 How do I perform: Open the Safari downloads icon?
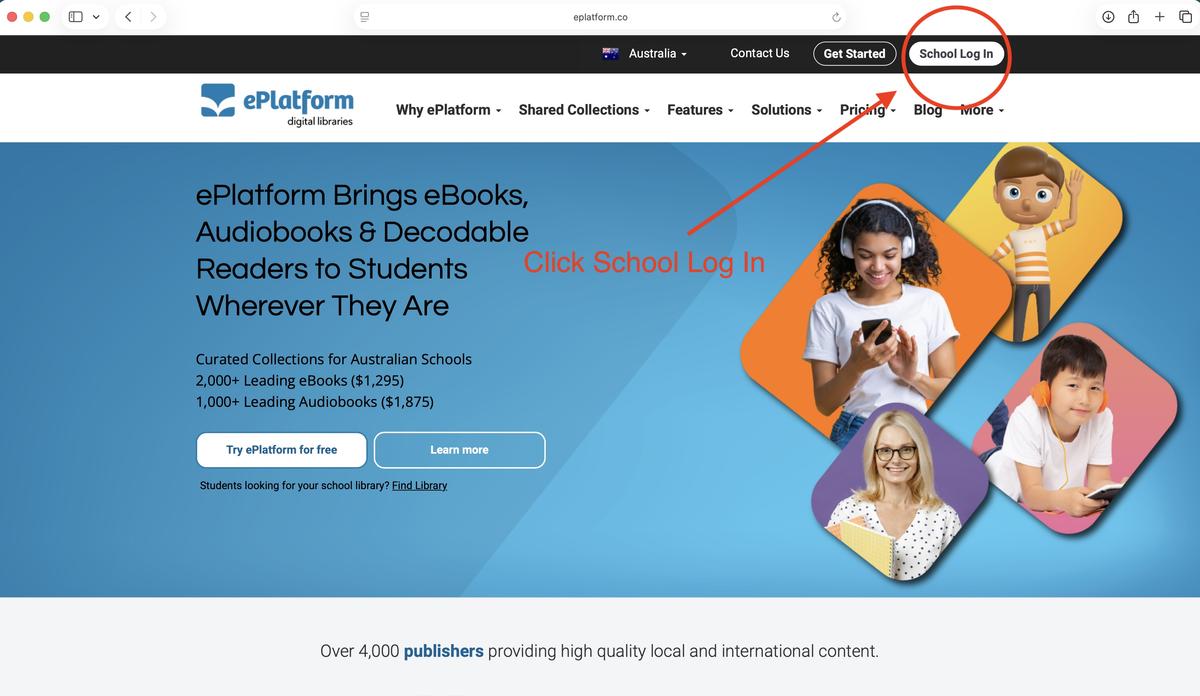[1108, 17]
